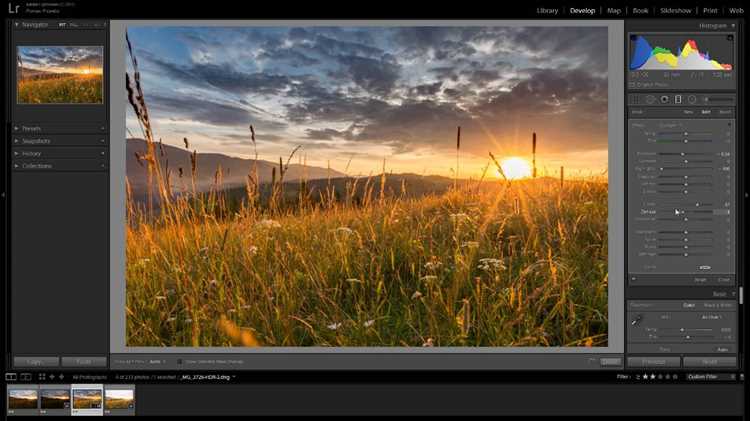Toggle Show Selected Mask Overlay checkbox

[179, 362]
